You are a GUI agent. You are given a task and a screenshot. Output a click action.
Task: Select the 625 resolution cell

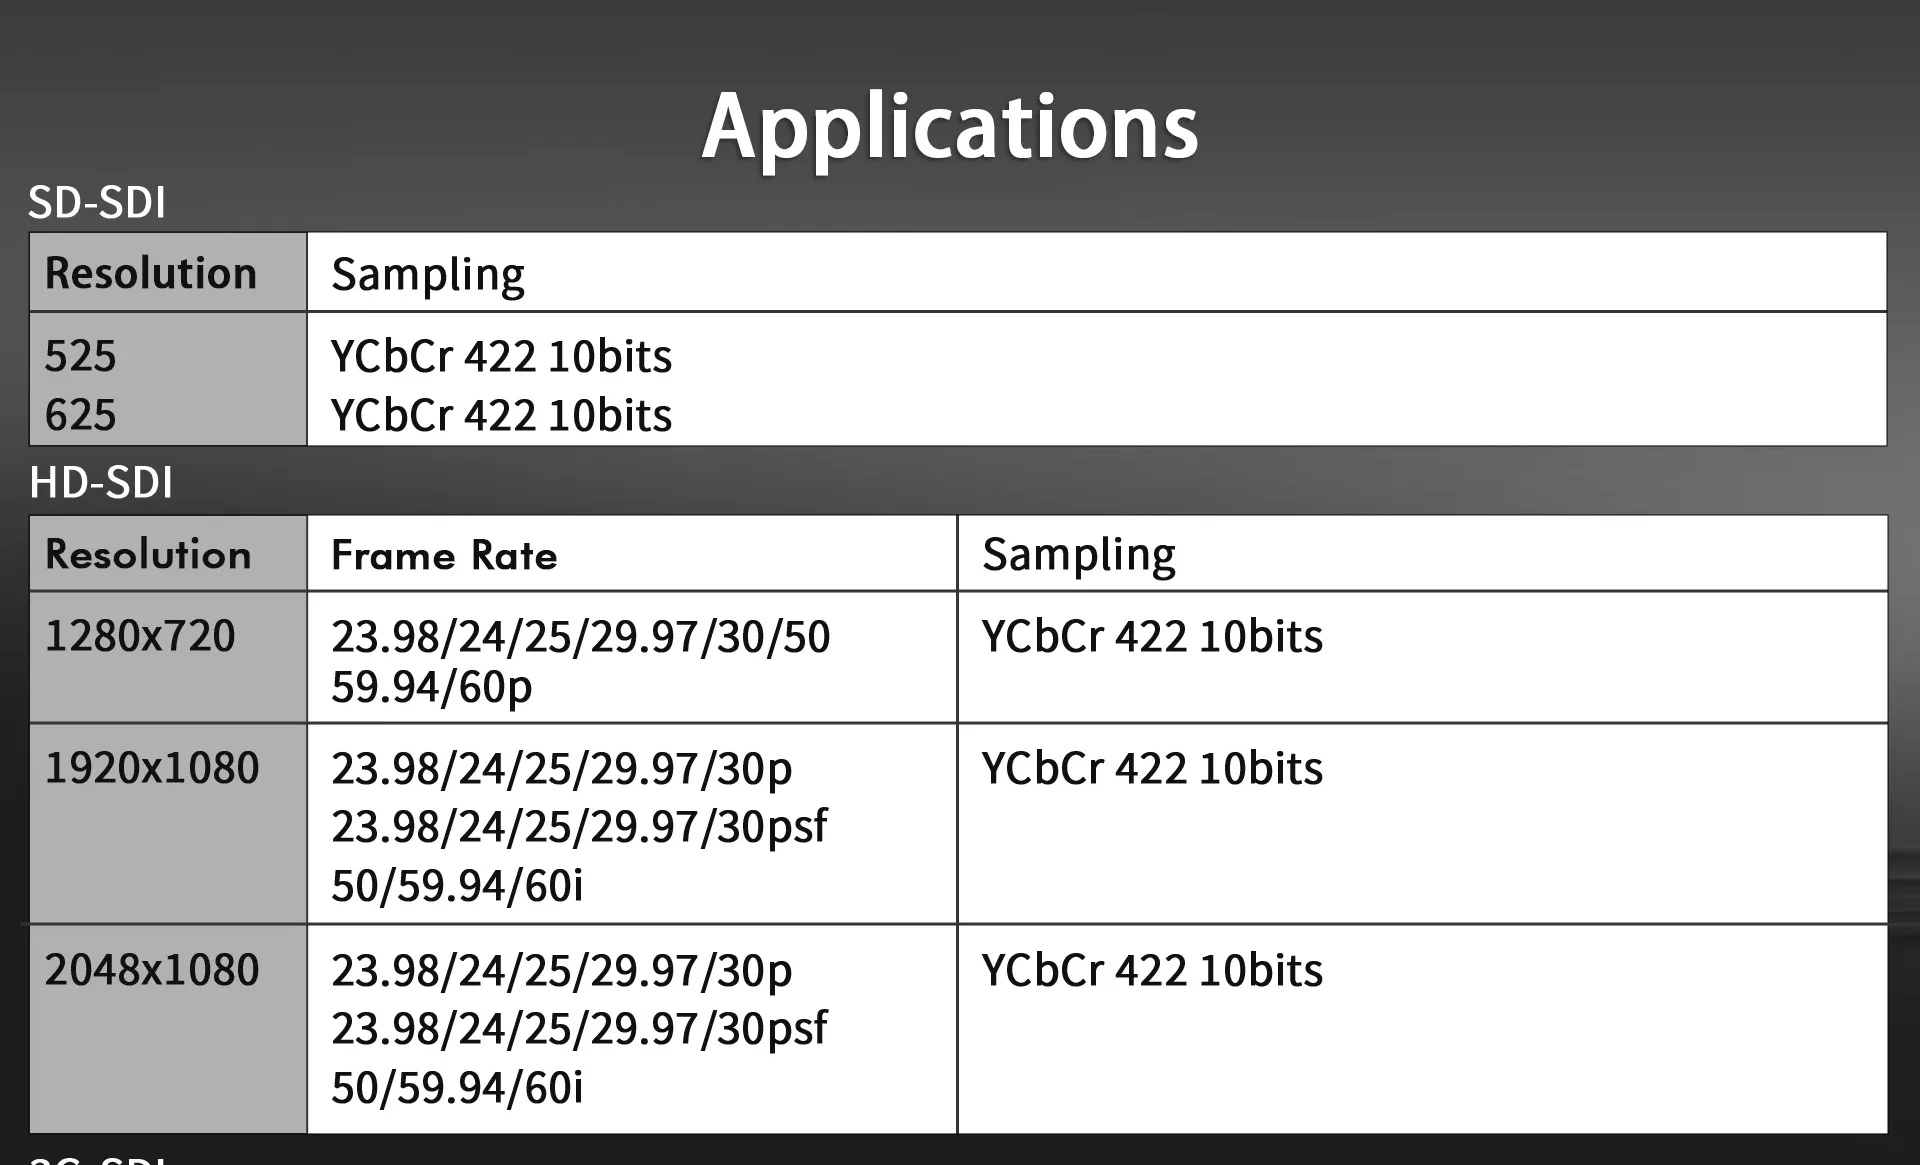pyautogui.click(x=80, y=415)
